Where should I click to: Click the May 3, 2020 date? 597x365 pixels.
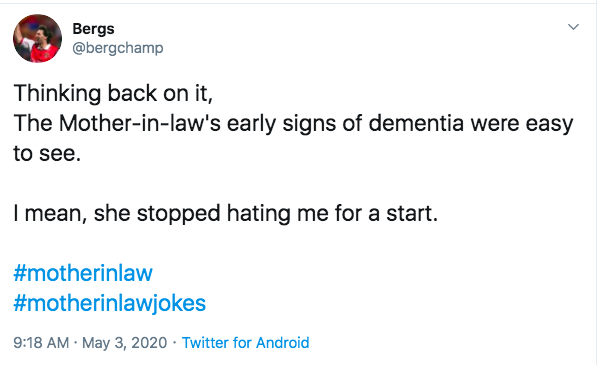coord(125,343)
